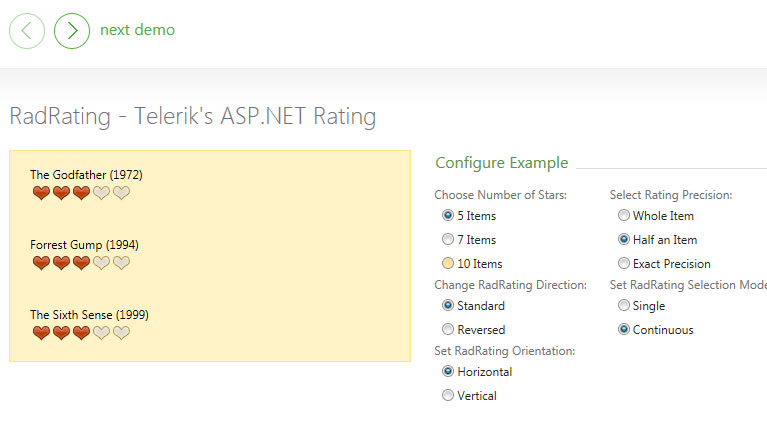
Task: Select Continuous selection mode
Action: point(624,329)
